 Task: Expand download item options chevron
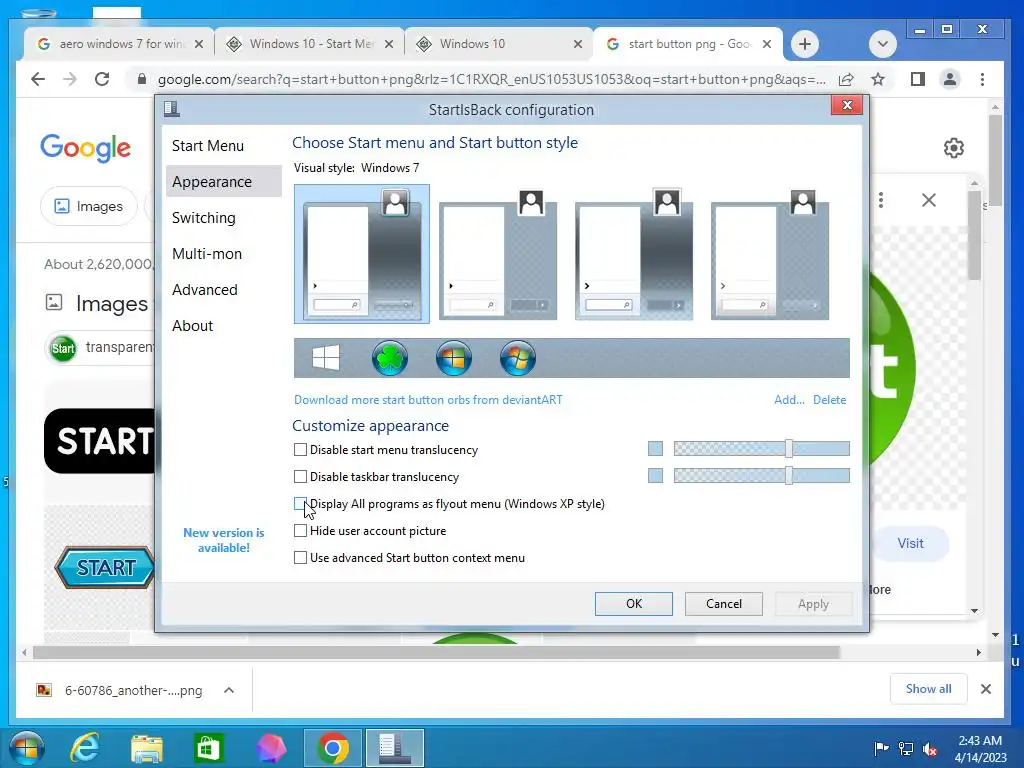tap(229, 690)
